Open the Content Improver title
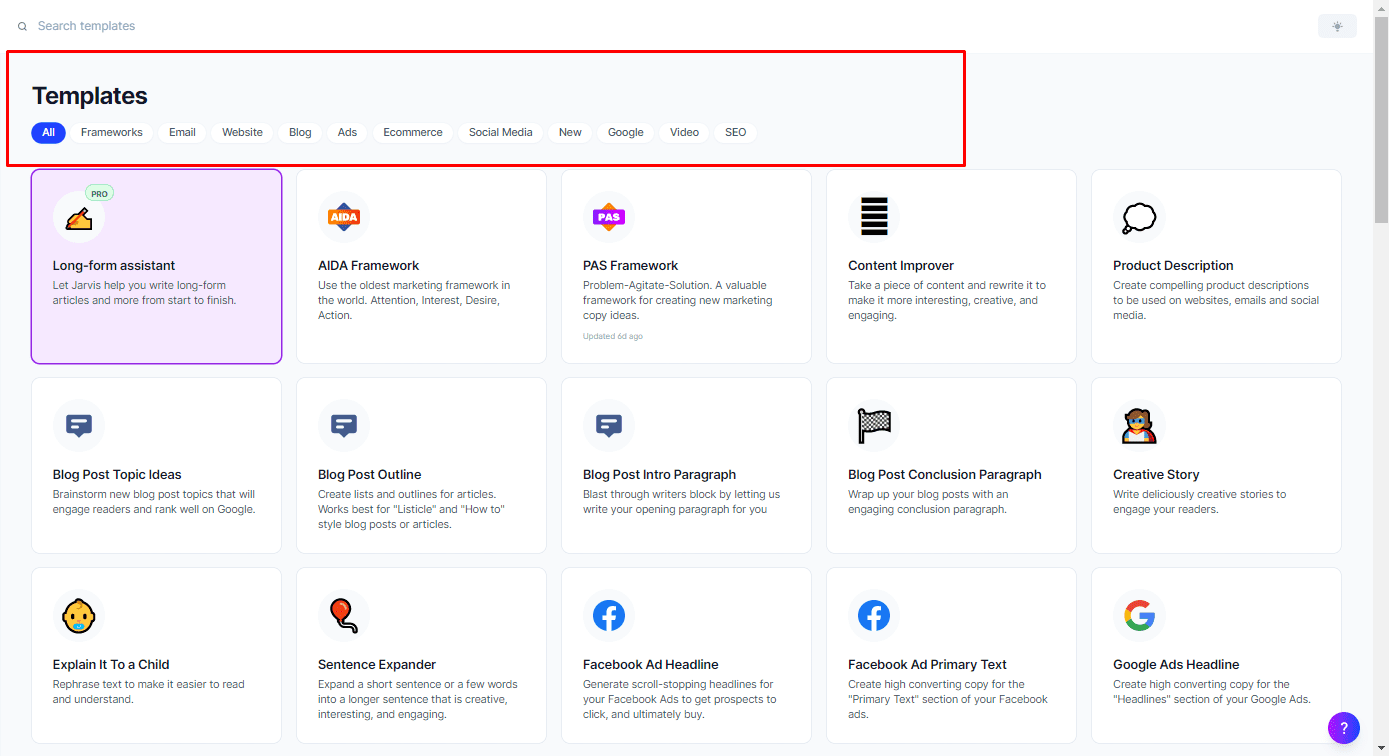Image resolution: width=1389 pixels, height=756 pixels. point(901,266)
